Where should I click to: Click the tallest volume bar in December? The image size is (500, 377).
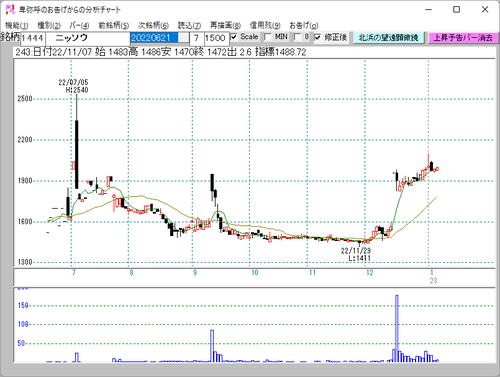pos(397,328)
